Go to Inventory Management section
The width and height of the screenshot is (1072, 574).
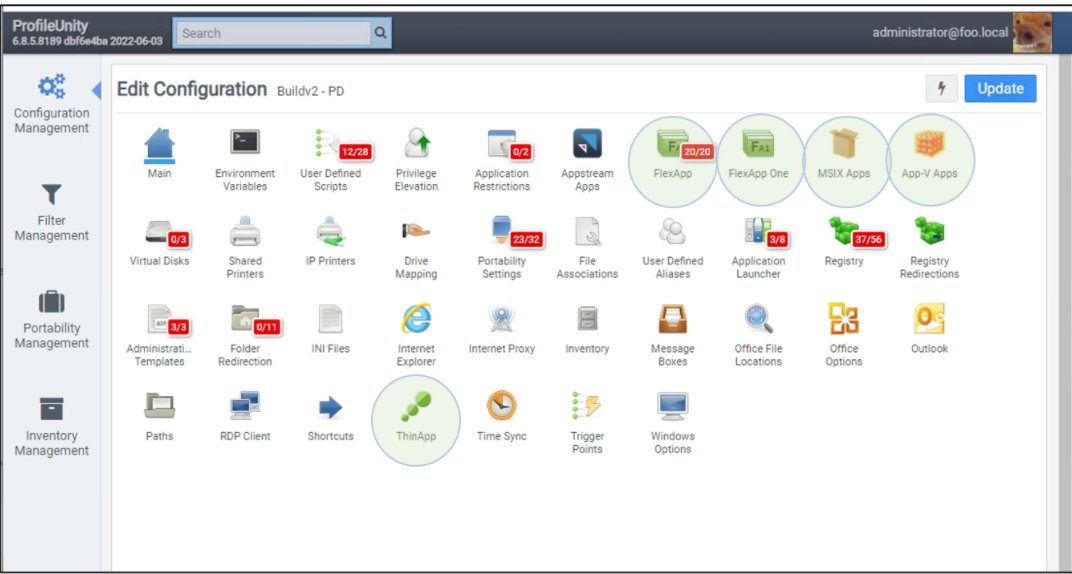(x=52, y=427)
